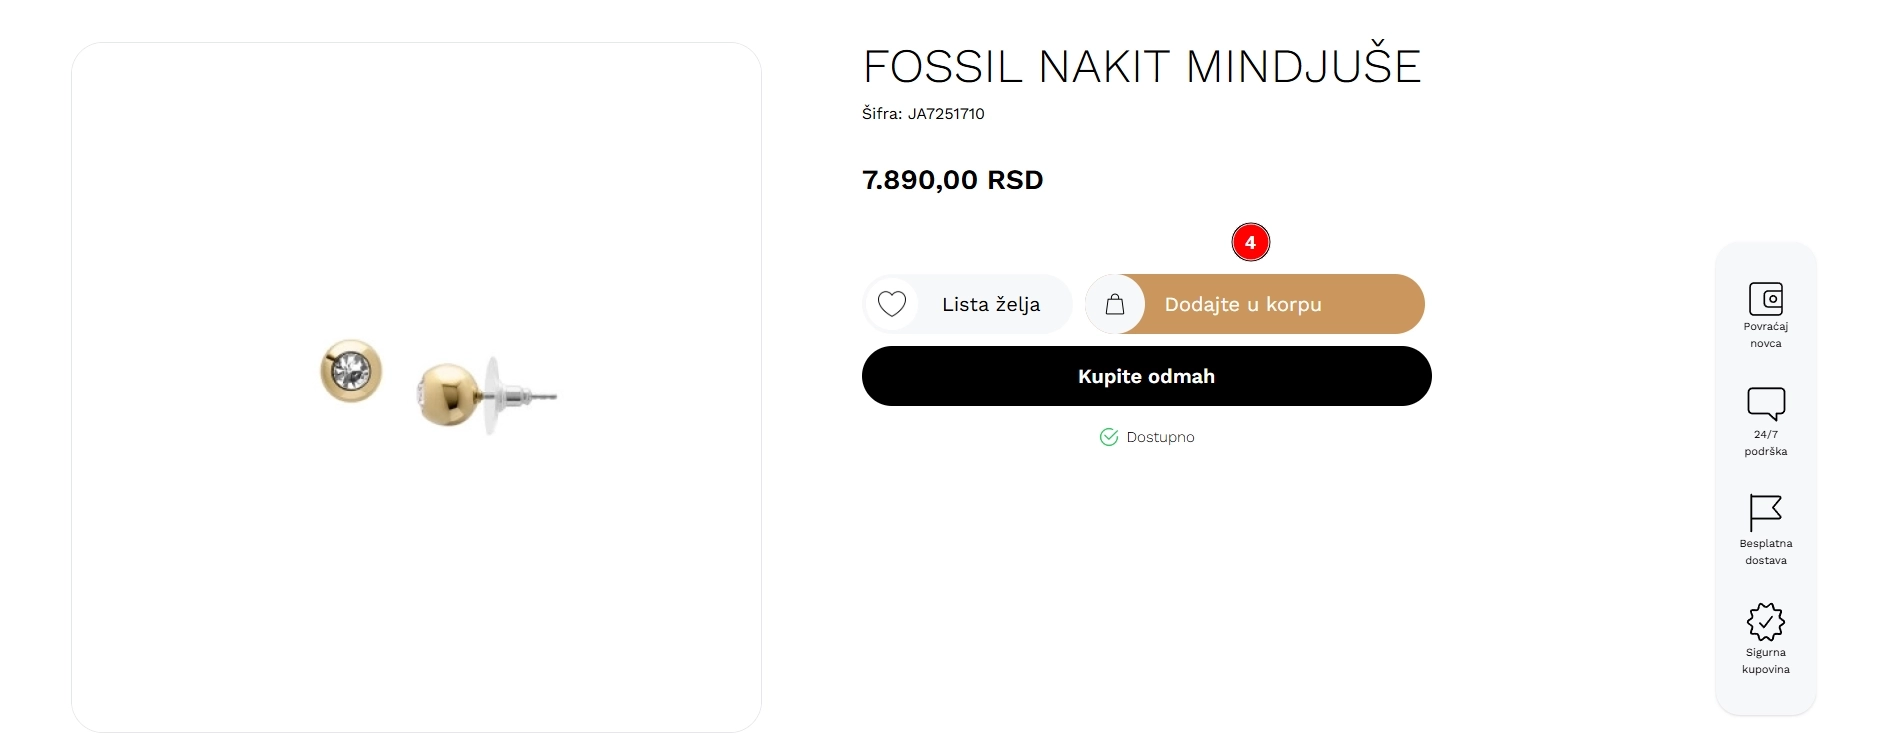Screen dimensions: 1892x752
Task: Click the 7.890,00 RSD price
Action: (953, 180)
